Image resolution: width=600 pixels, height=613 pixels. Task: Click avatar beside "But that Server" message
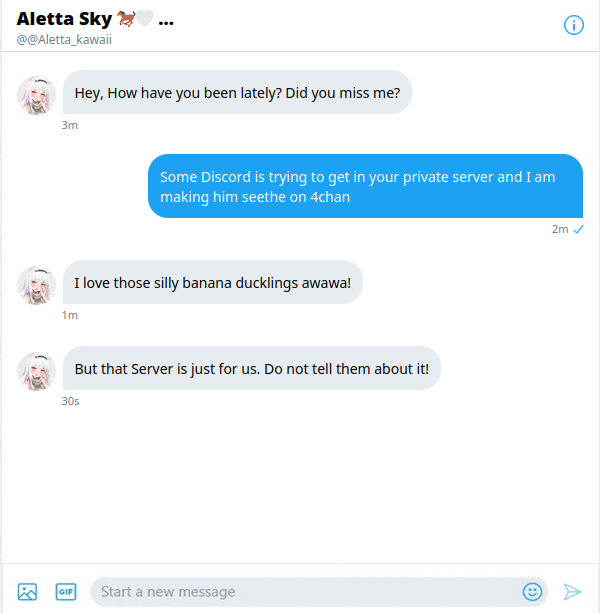point(36,370)
